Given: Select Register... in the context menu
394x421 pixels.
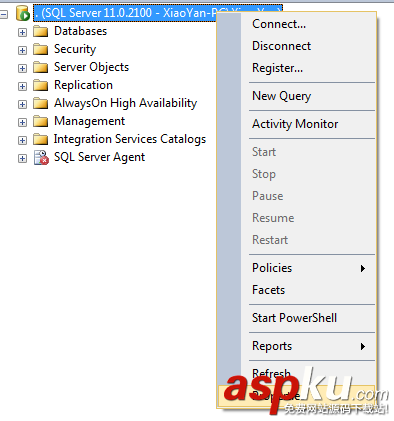Looking at the screenshot, I should (297, 68).
